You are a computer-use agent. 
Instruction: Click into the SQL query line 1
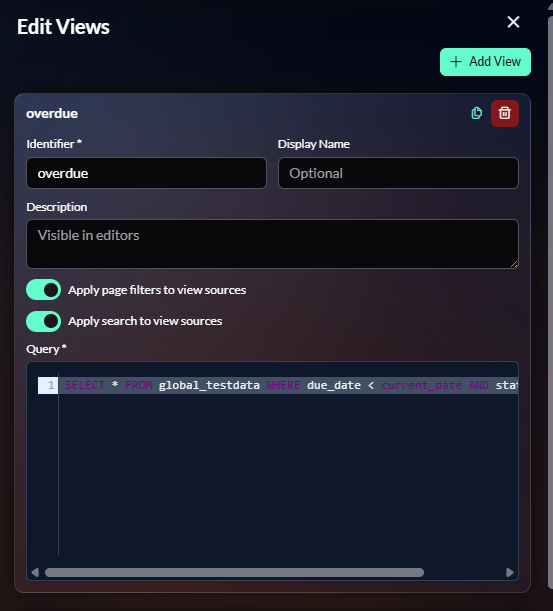pos(288,385)
